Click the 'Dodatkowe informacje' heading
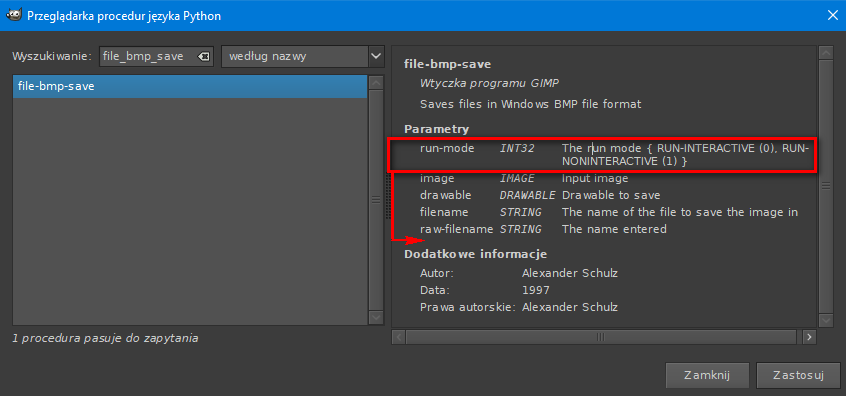 (x=475, y=254)
